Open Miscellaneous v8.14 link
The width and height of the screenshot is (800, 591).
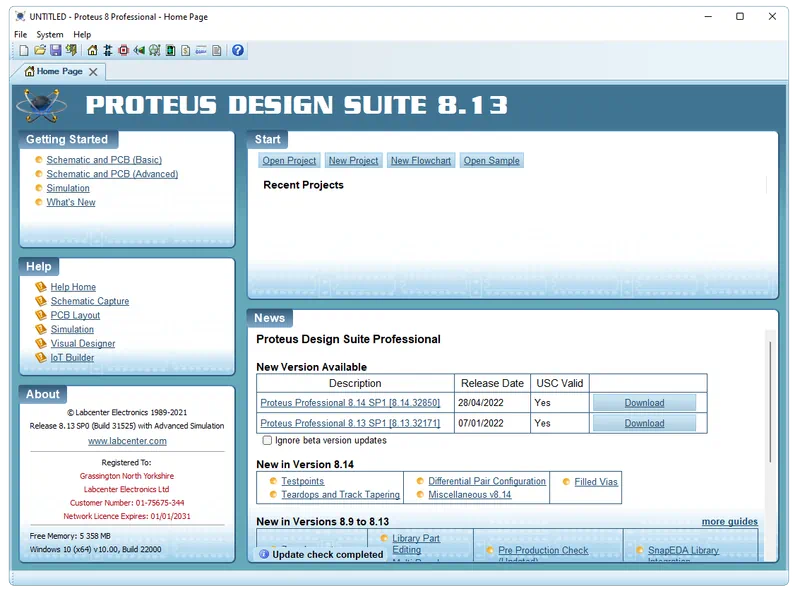pos(469,495)
